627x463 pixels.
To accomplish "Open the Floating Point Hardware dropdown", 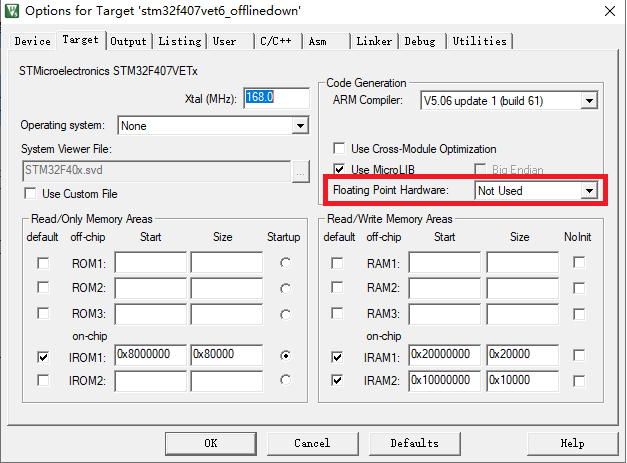I will tap(588, 190).
